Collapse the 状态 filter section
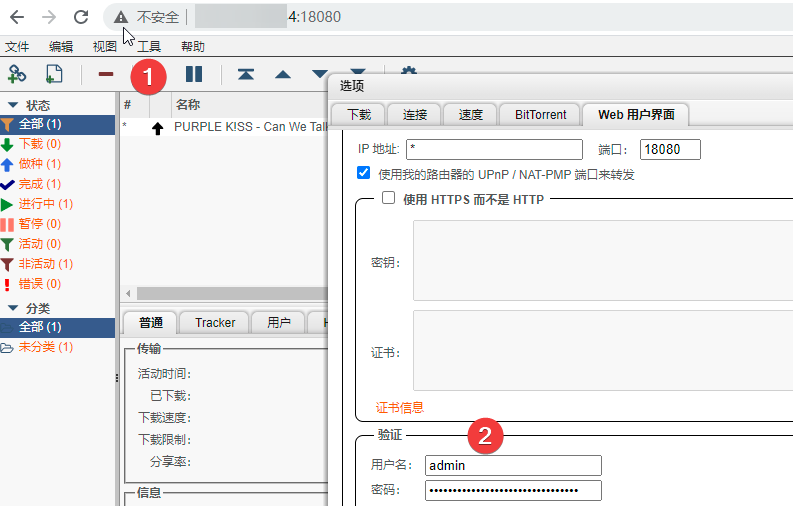This screenshot has width=793, height=506. click(x=13, y=105)
